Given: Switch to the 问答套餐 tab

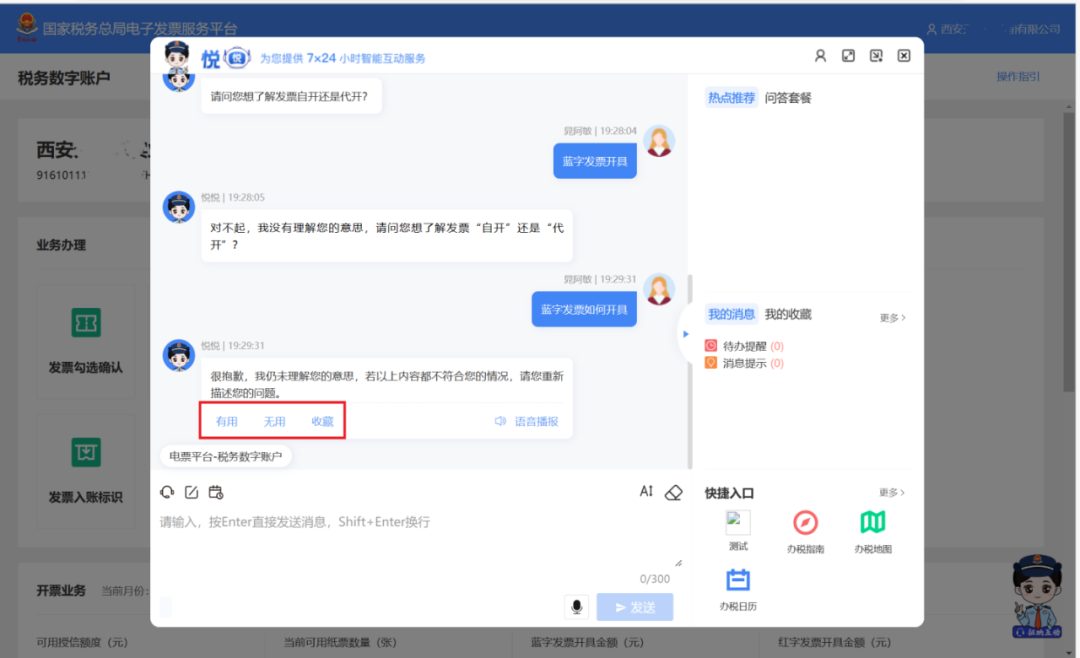Looking at the screenshot, I should [788, 98].
